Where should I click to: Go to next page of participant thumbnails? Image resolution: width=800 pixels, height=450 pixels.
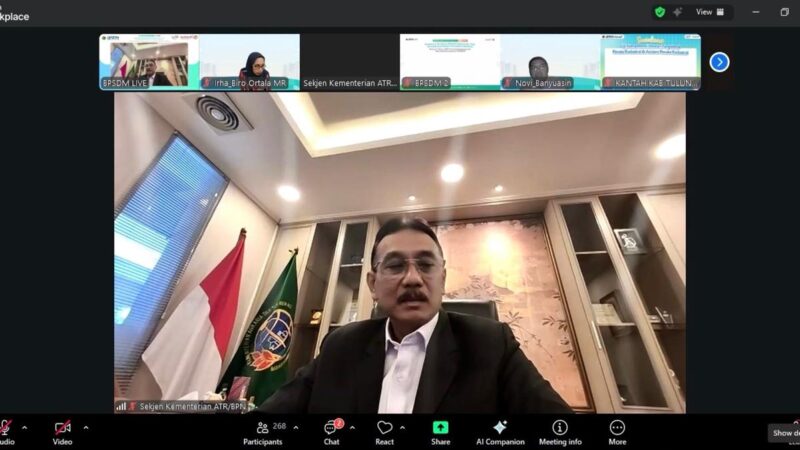[x=719, y=62]
